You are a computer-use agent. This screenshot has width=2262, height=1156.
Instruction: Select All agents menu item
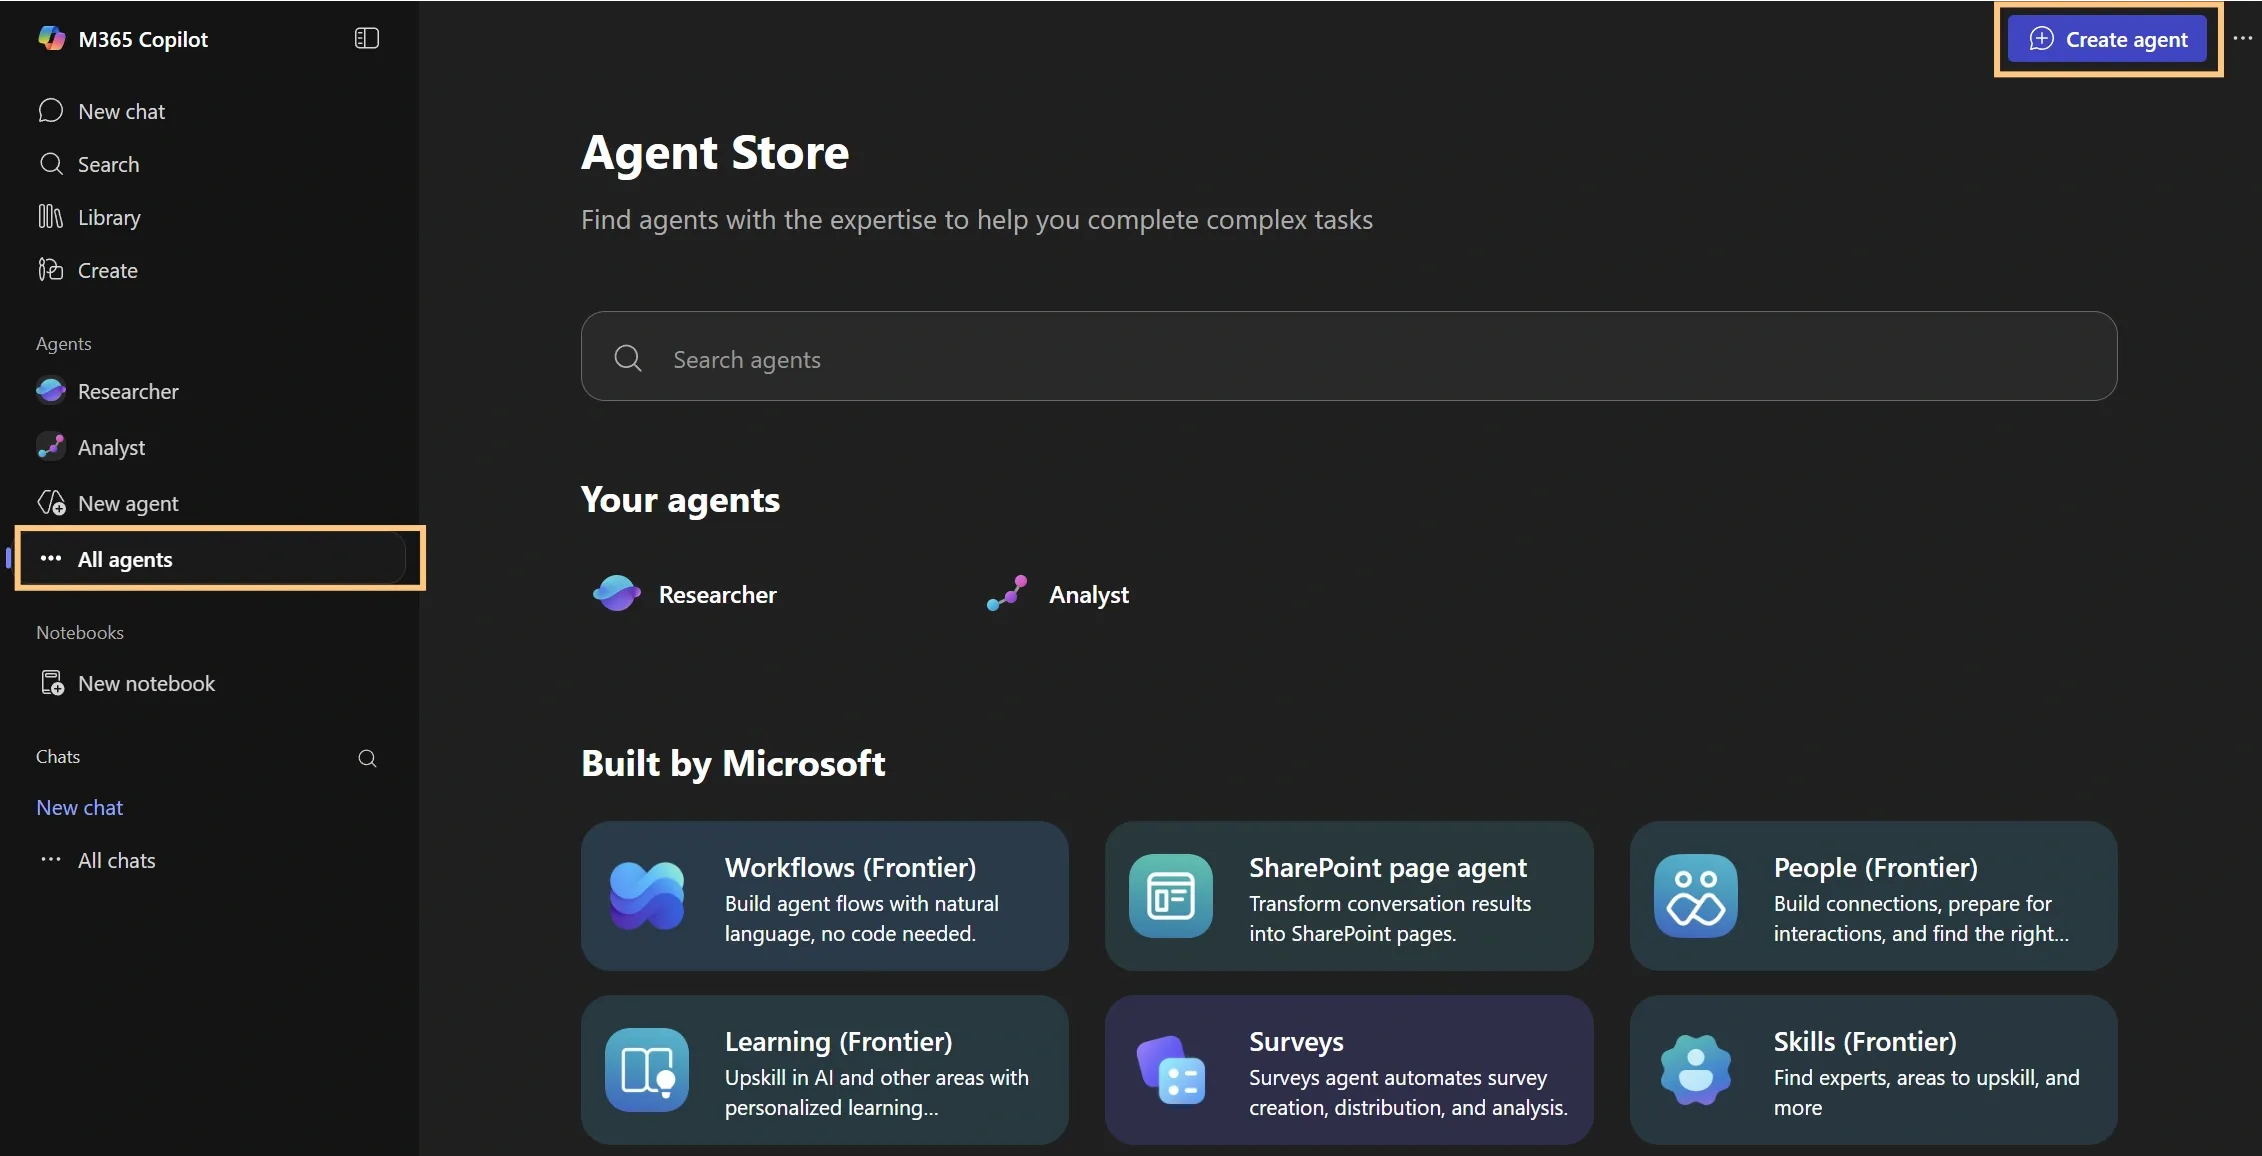click(124, 559)
